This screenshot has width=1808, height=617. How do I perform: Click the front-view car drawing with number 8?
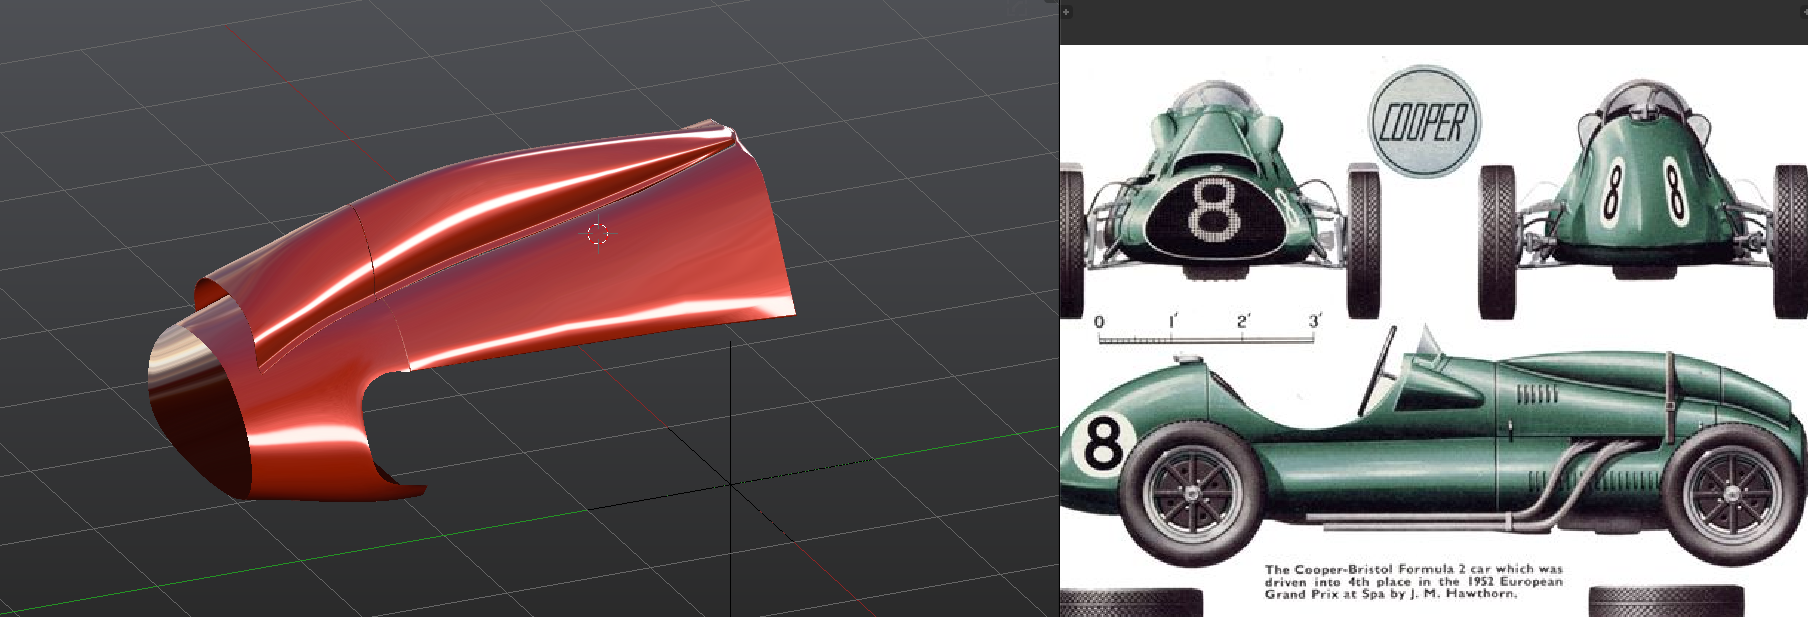(1221, 198)
